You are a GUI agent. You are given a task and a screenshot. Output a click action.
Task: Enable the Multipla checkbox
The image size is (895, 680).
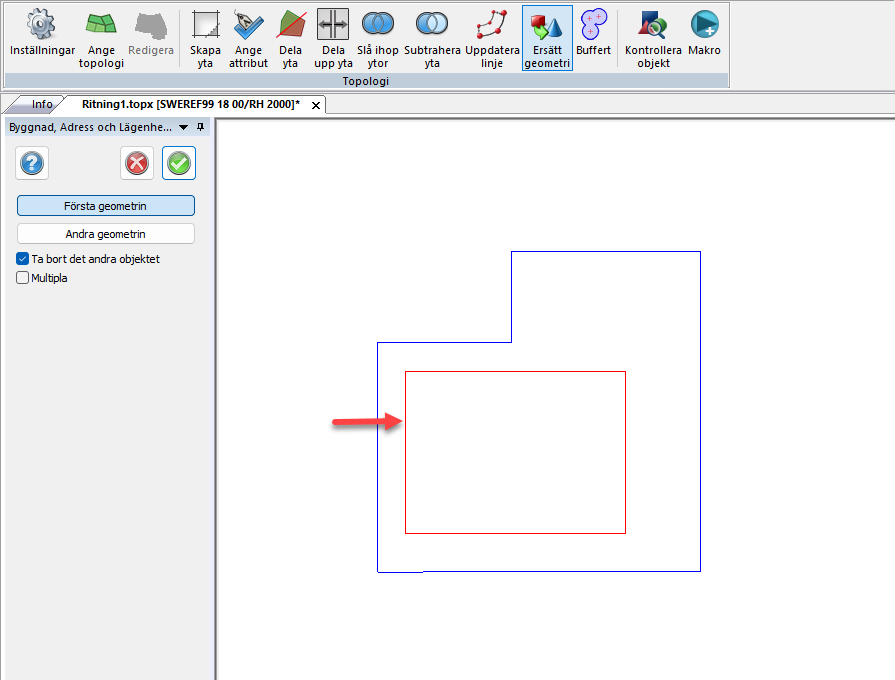point(23,278)
